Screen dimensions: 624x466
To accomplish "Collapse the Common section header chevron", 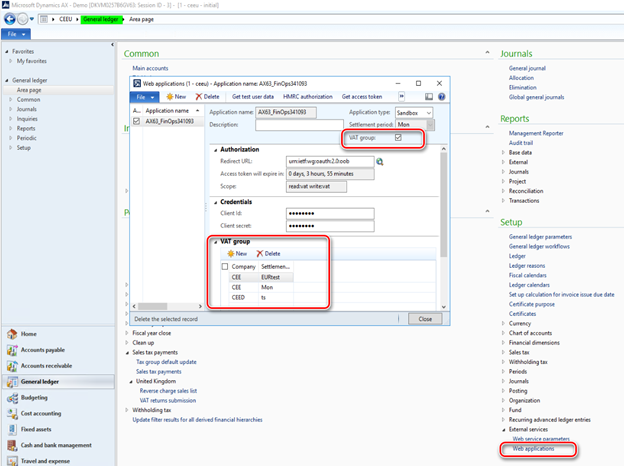I will pos(488,53).
